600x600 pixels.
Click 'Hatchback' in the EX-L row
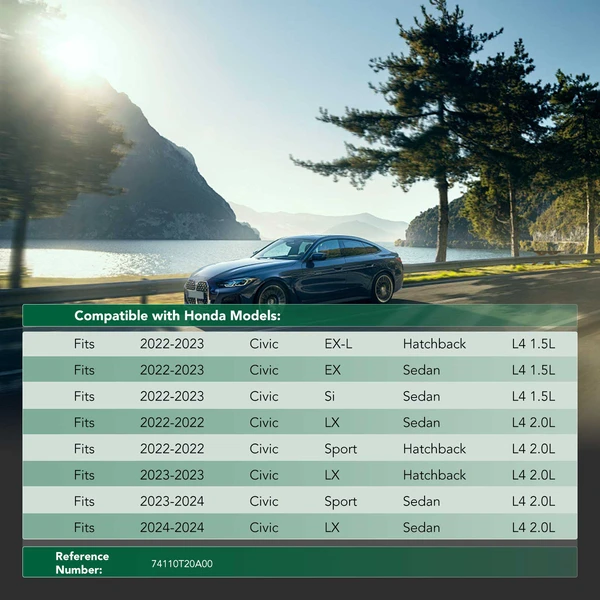click(x=434, y=344)
